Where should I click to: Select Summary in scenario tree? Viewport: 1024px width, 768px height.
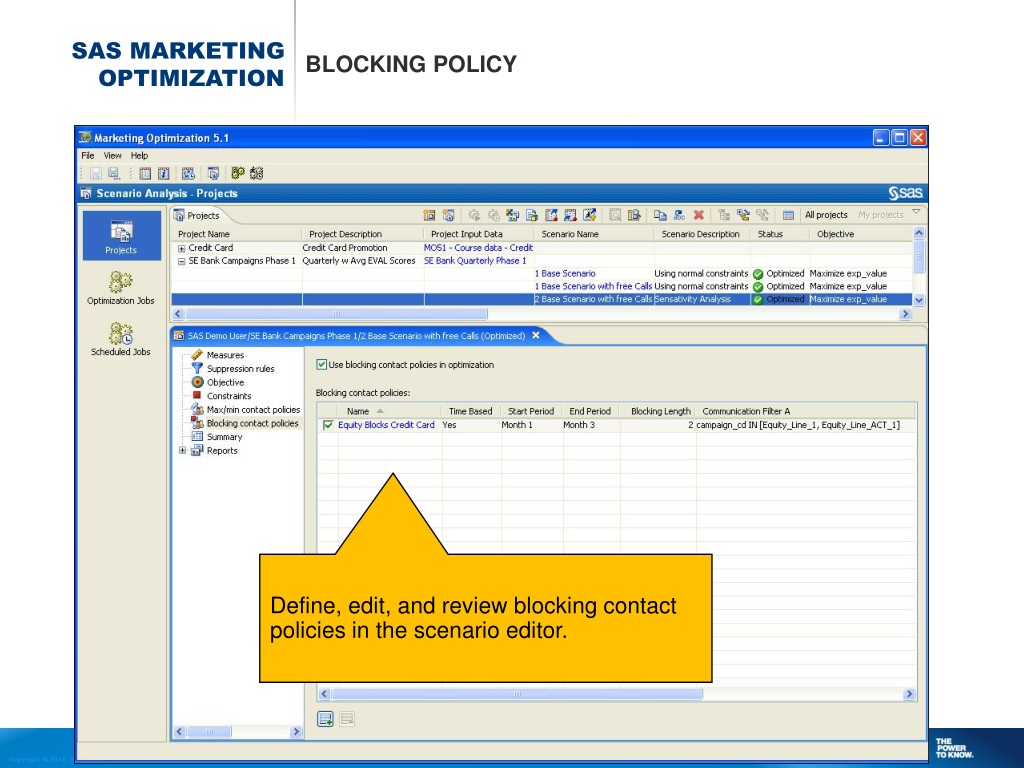click(x=224, y=438)
